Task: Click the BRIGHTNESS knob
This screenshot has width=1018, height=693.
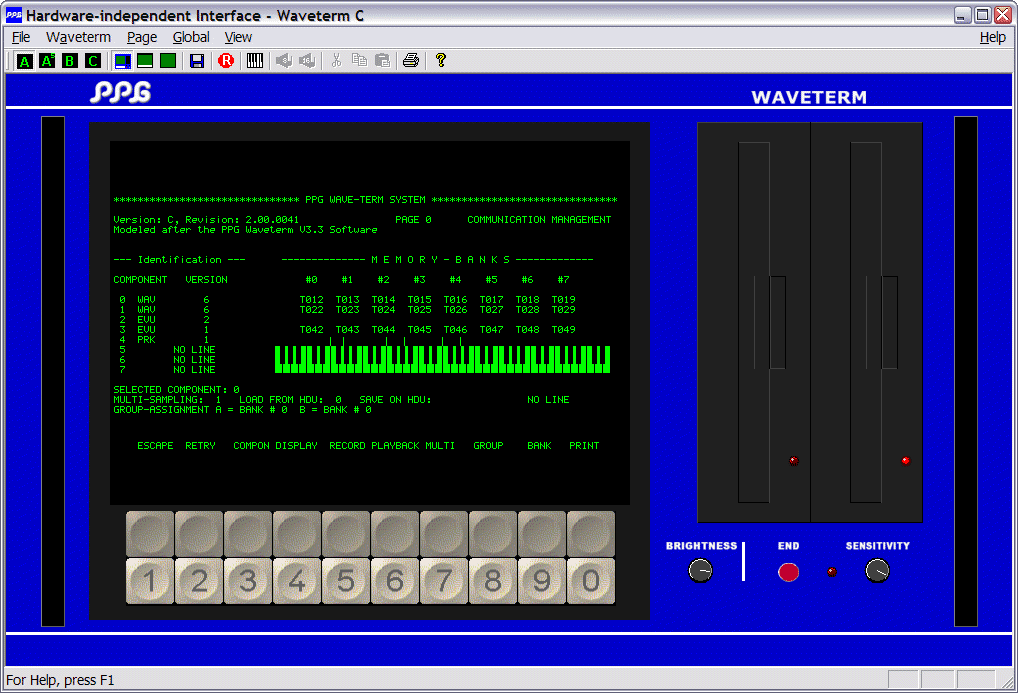Action: tap(701, 571)
